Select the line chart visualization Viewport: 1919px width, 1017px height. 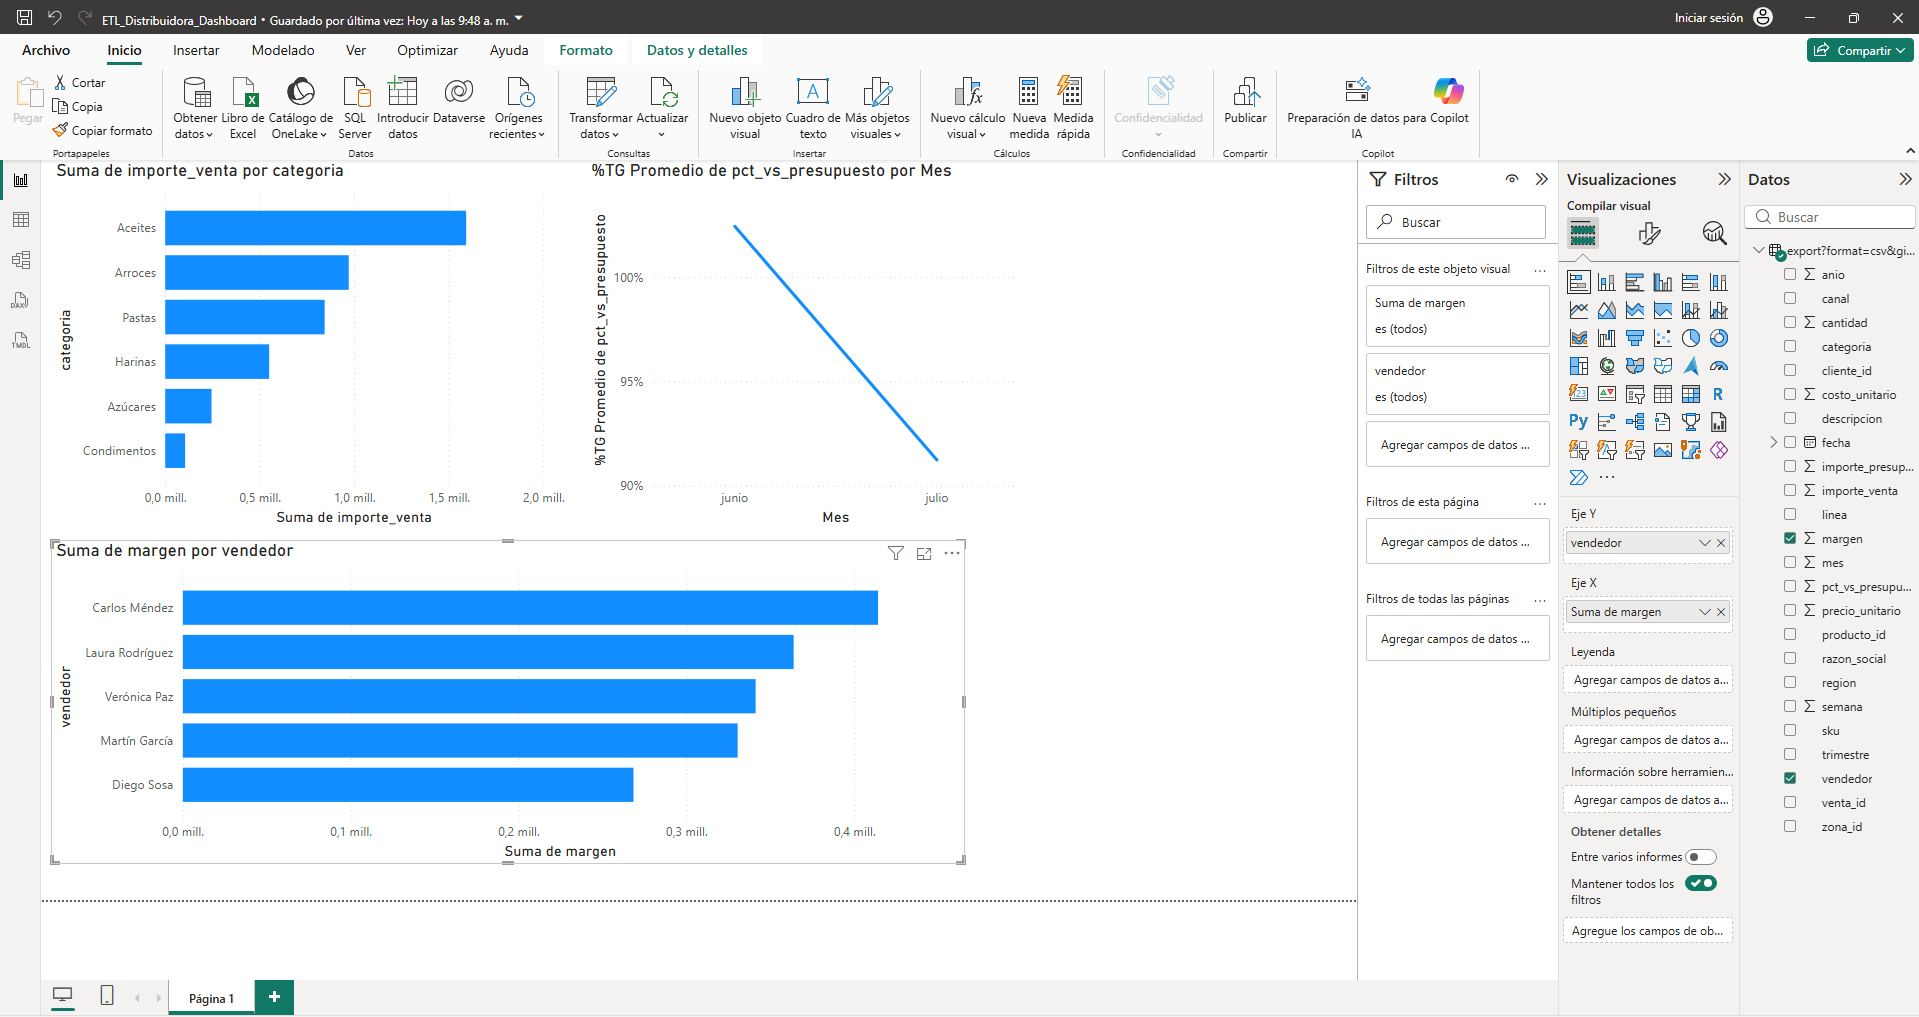1579,310
